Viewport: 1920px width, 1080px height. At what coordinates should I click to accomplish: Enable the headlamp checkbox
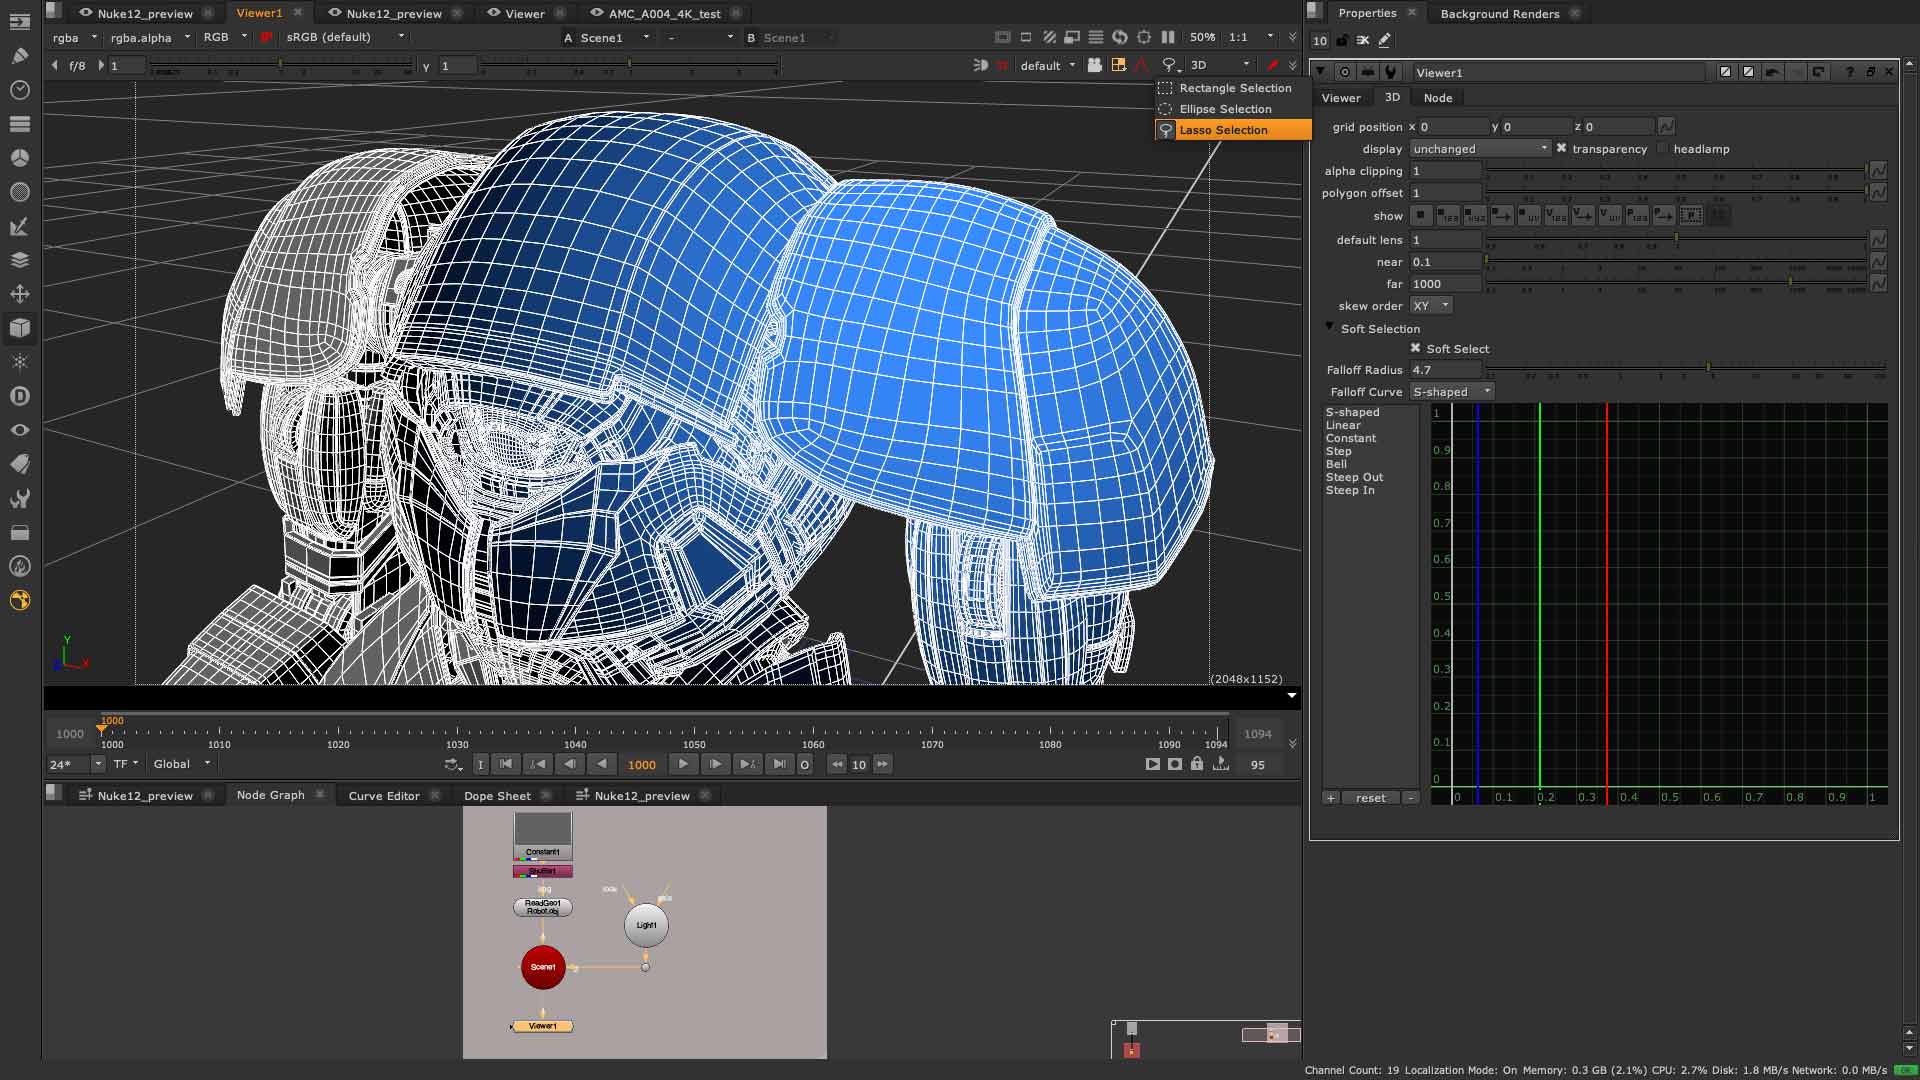coord(1662,148)
